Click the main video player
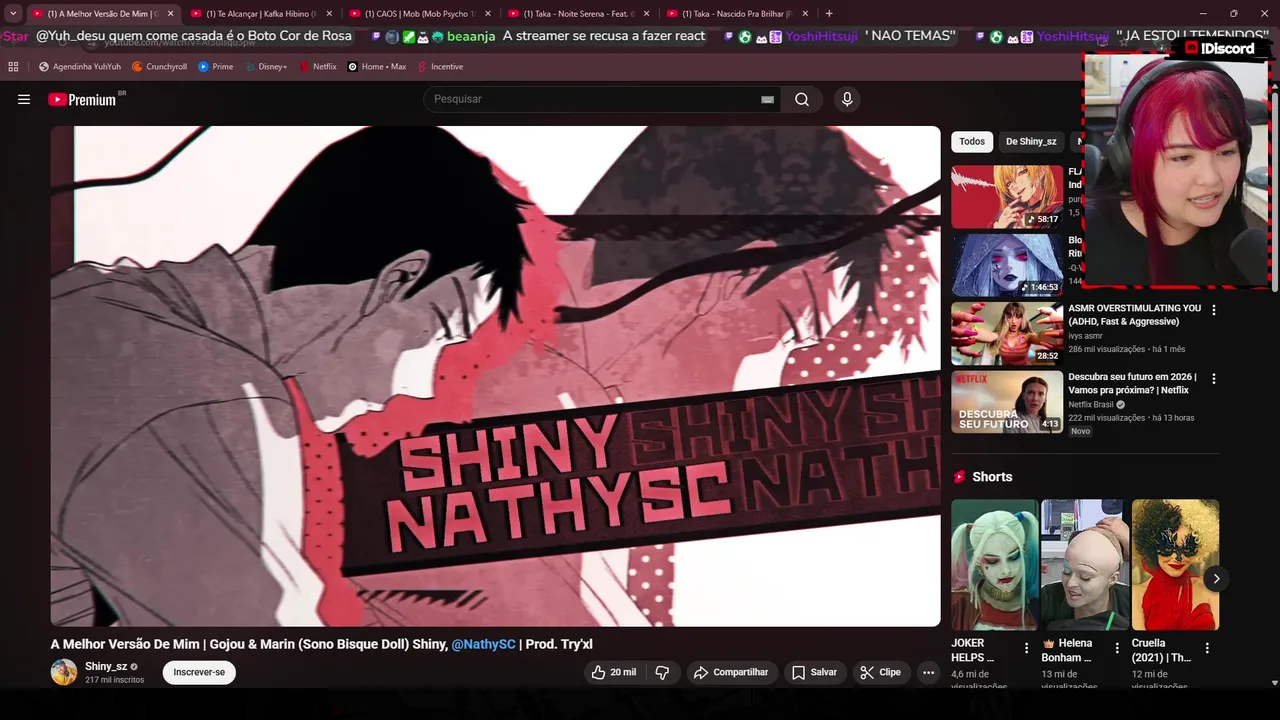1280x720 pixels. 496,376
